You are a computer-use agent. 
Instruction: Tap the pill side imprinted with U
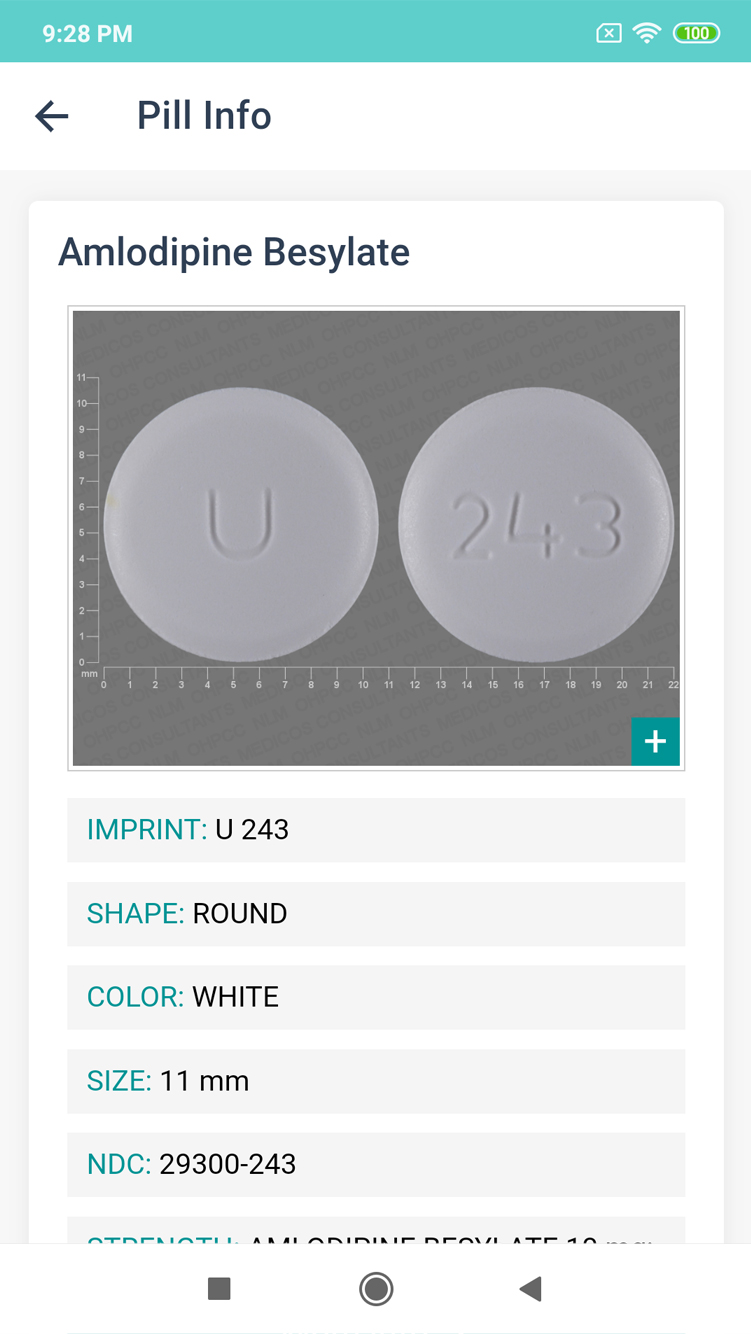click(x=241, y=525)
